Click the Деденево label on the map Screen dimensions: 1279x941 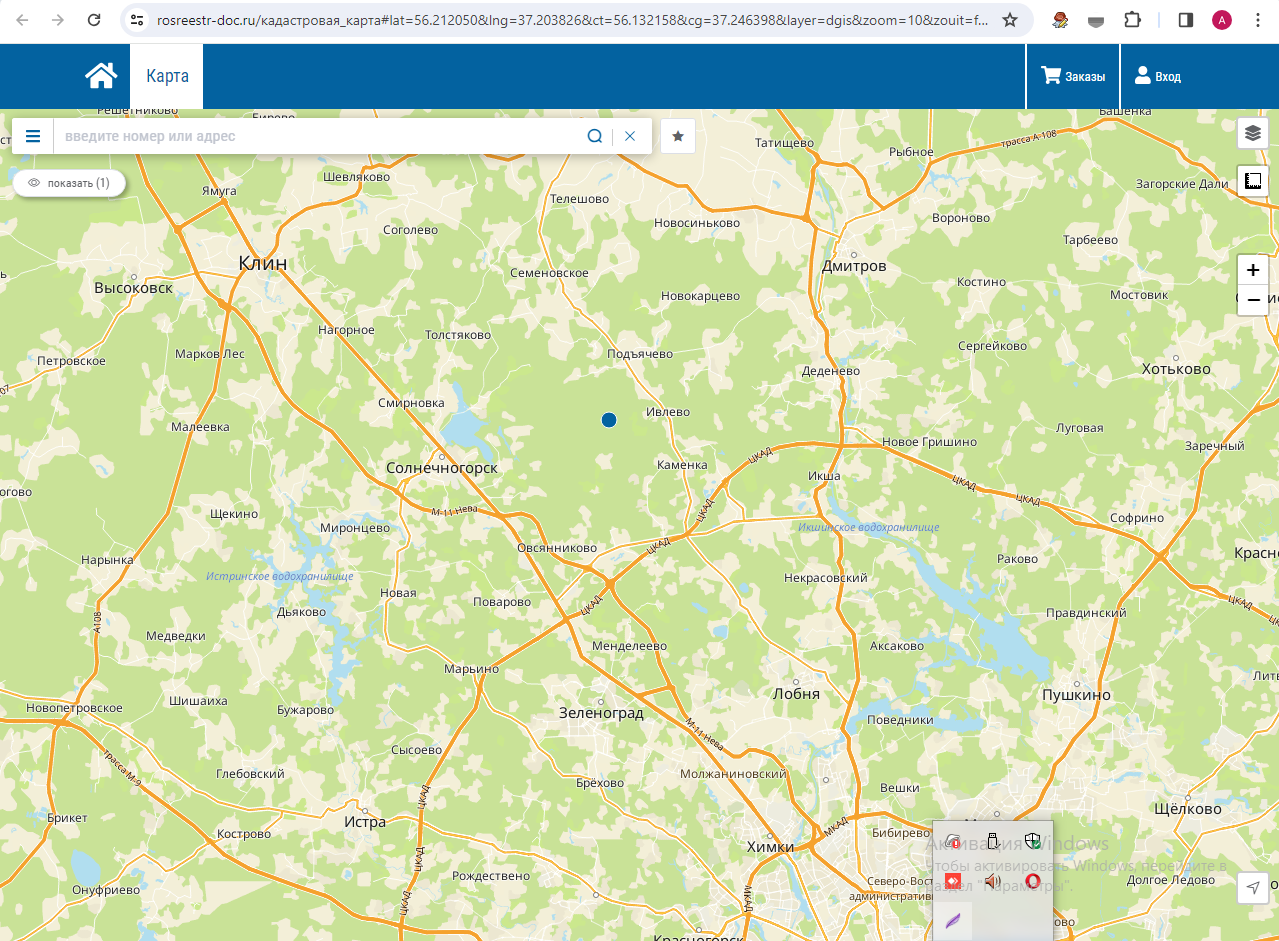pos(831,371)
